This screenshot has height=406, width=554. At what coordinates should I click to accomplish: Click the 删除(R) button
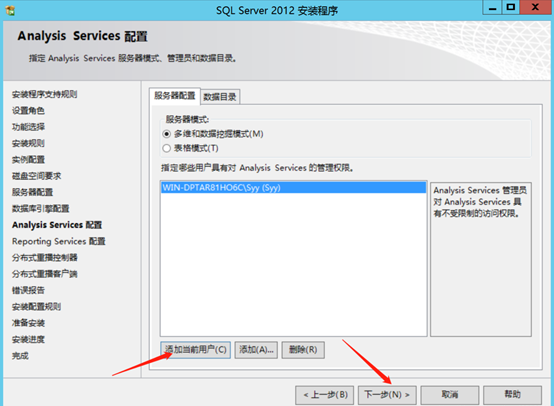click(x=303, y=350)
